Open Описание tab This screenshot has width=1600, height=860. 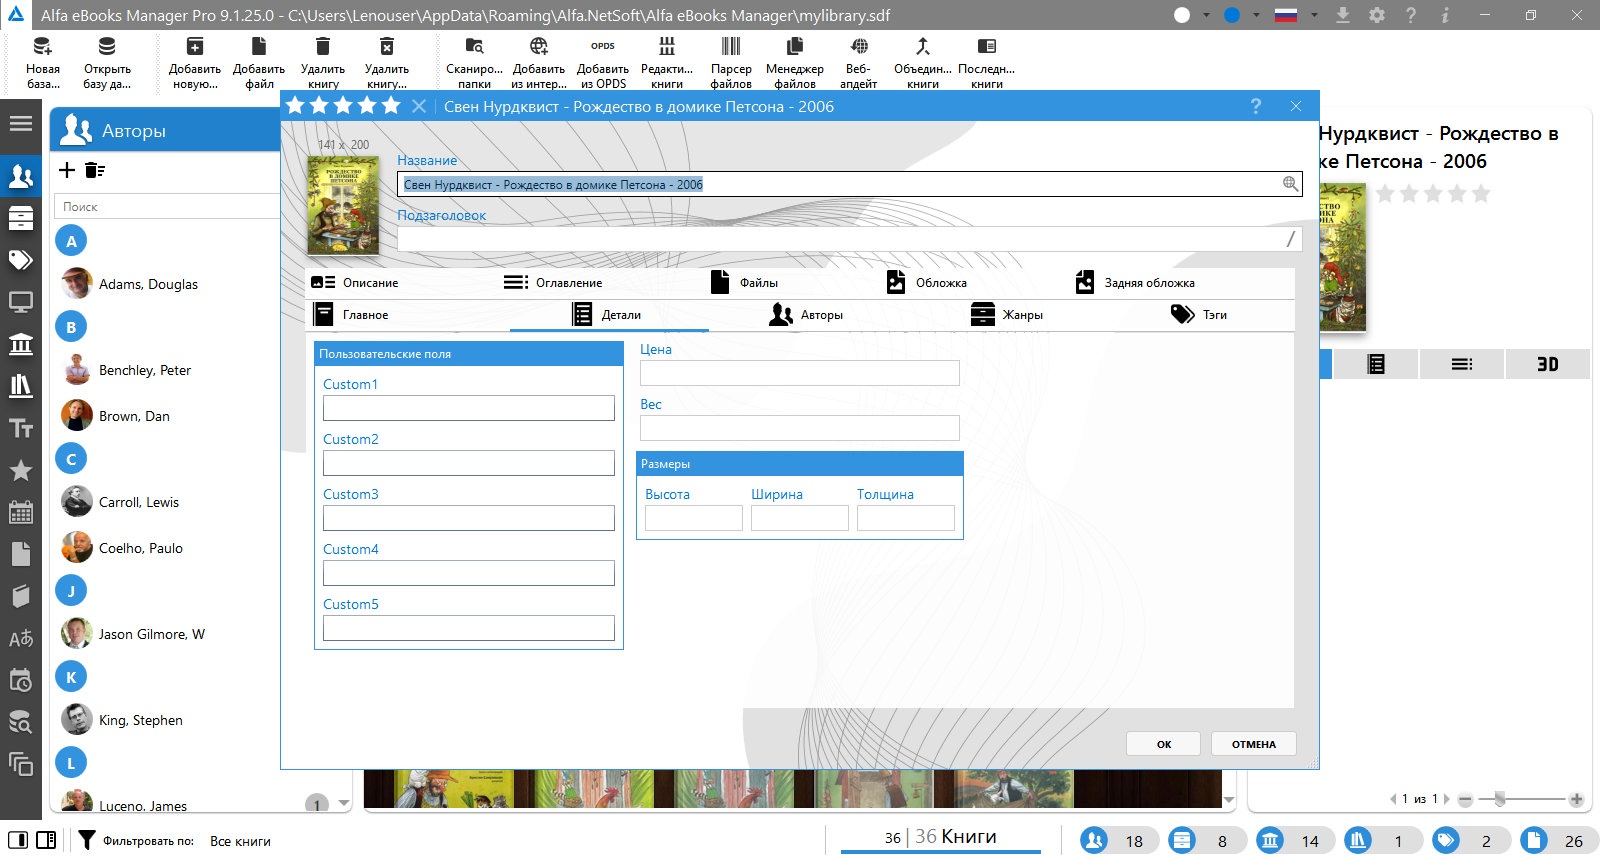pyautogui.click(x=355, y=283)
